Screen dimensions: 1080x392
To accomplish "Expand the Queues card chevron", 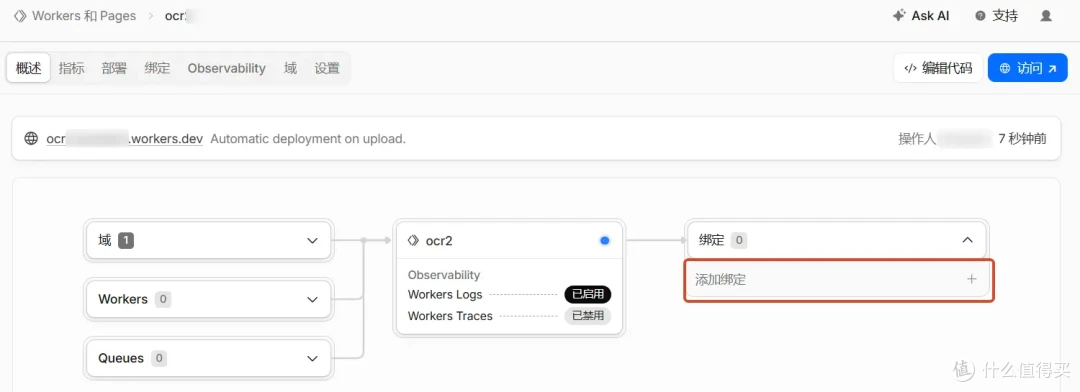I will click(313, 358).
